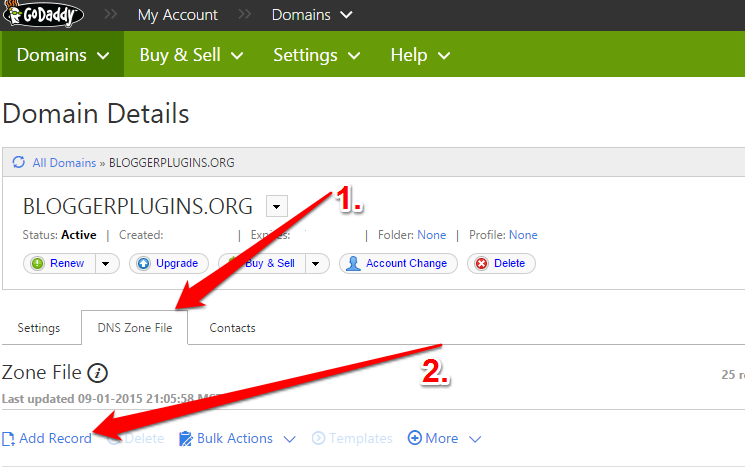Screen dimensions: 745x467
Task: Open Bulk Actions
Action: coord(235,438)
